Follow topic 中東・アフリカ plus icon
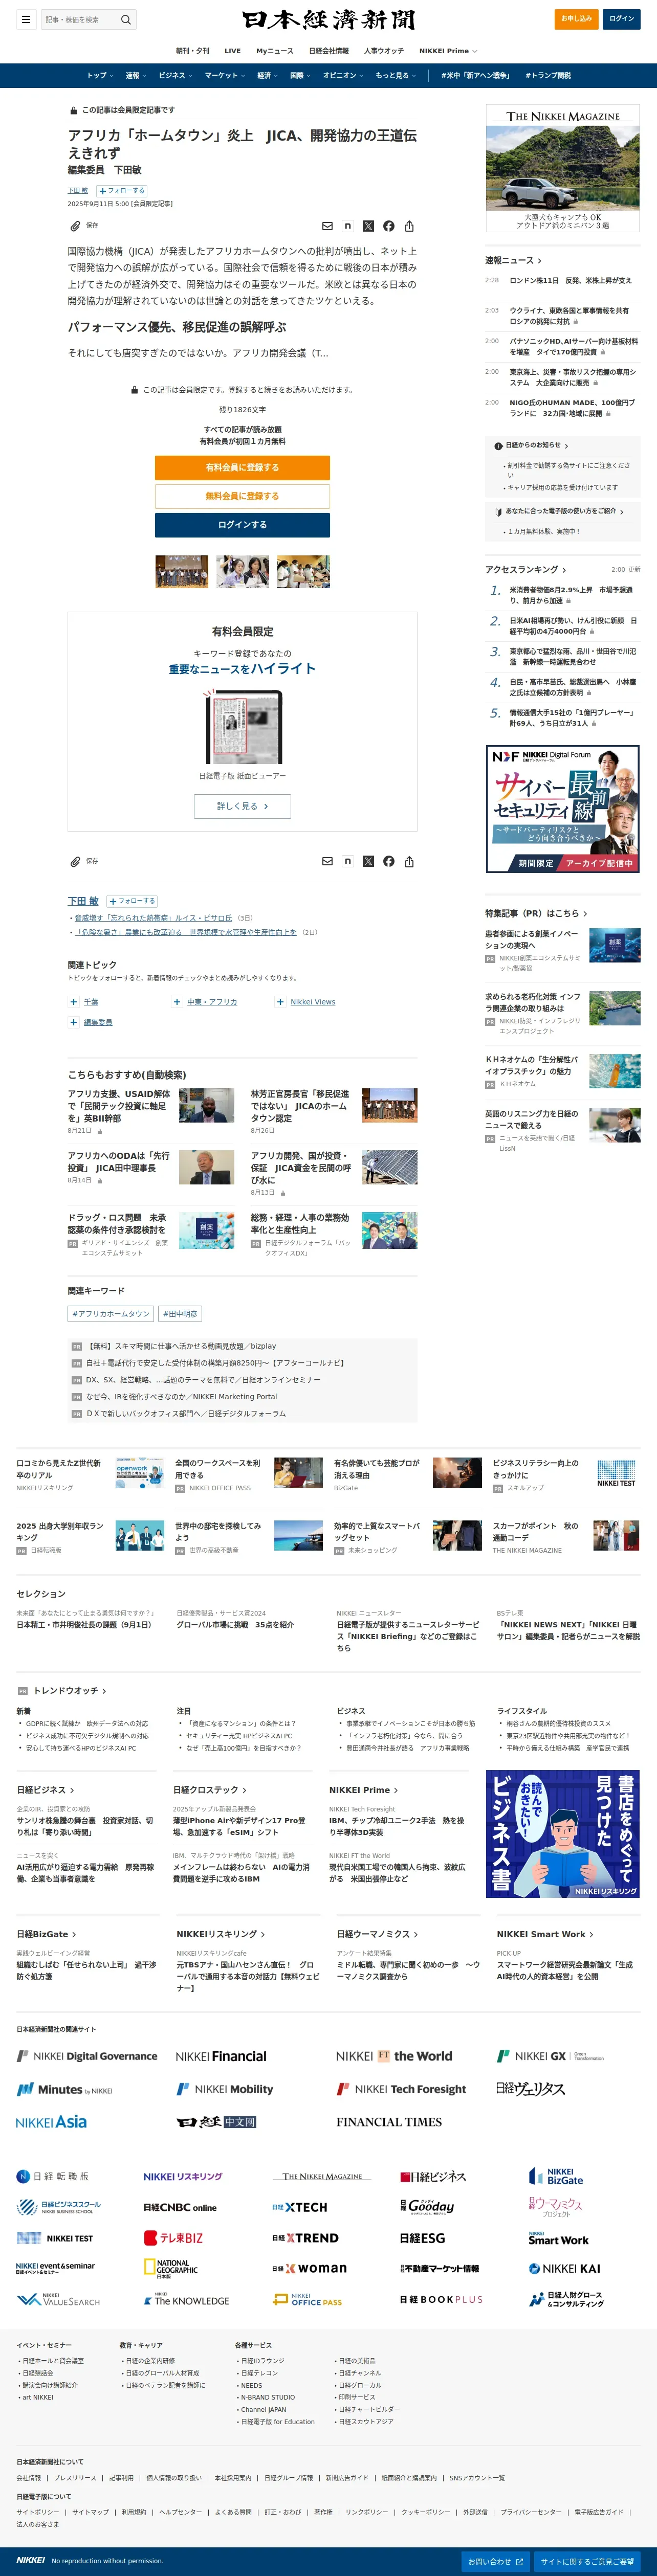The height and width of the screenshot is (2576, 657). click(x=177, y=1001)
